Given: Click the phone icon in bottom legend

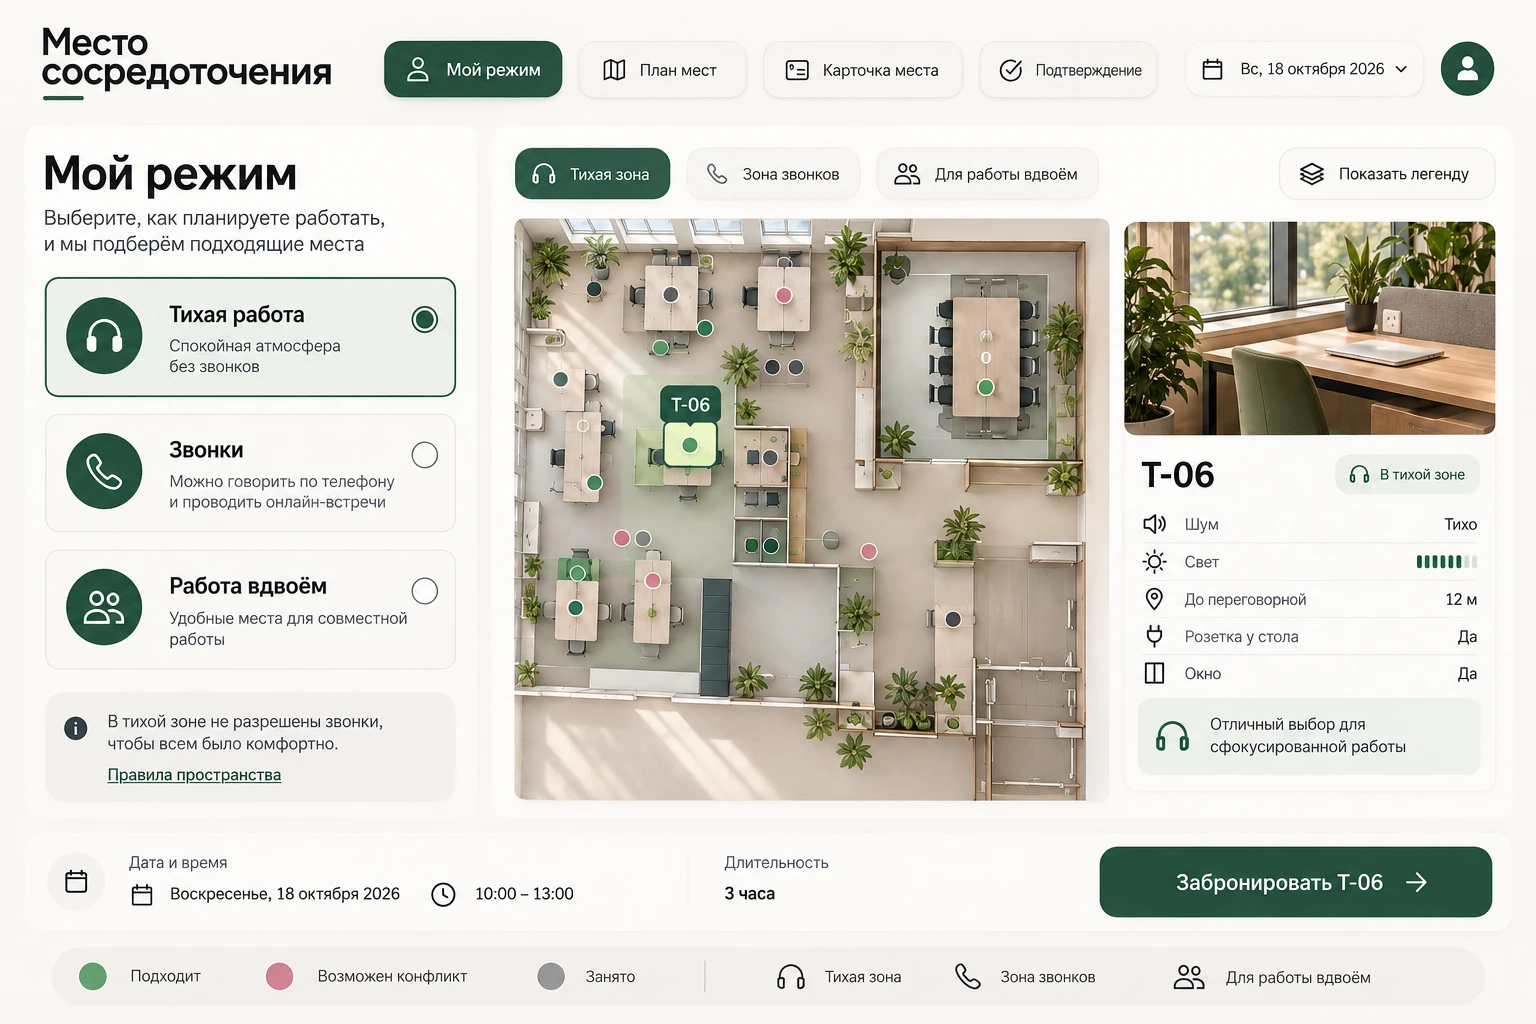Looking at the screenshot, I should (x=968, y=976).
